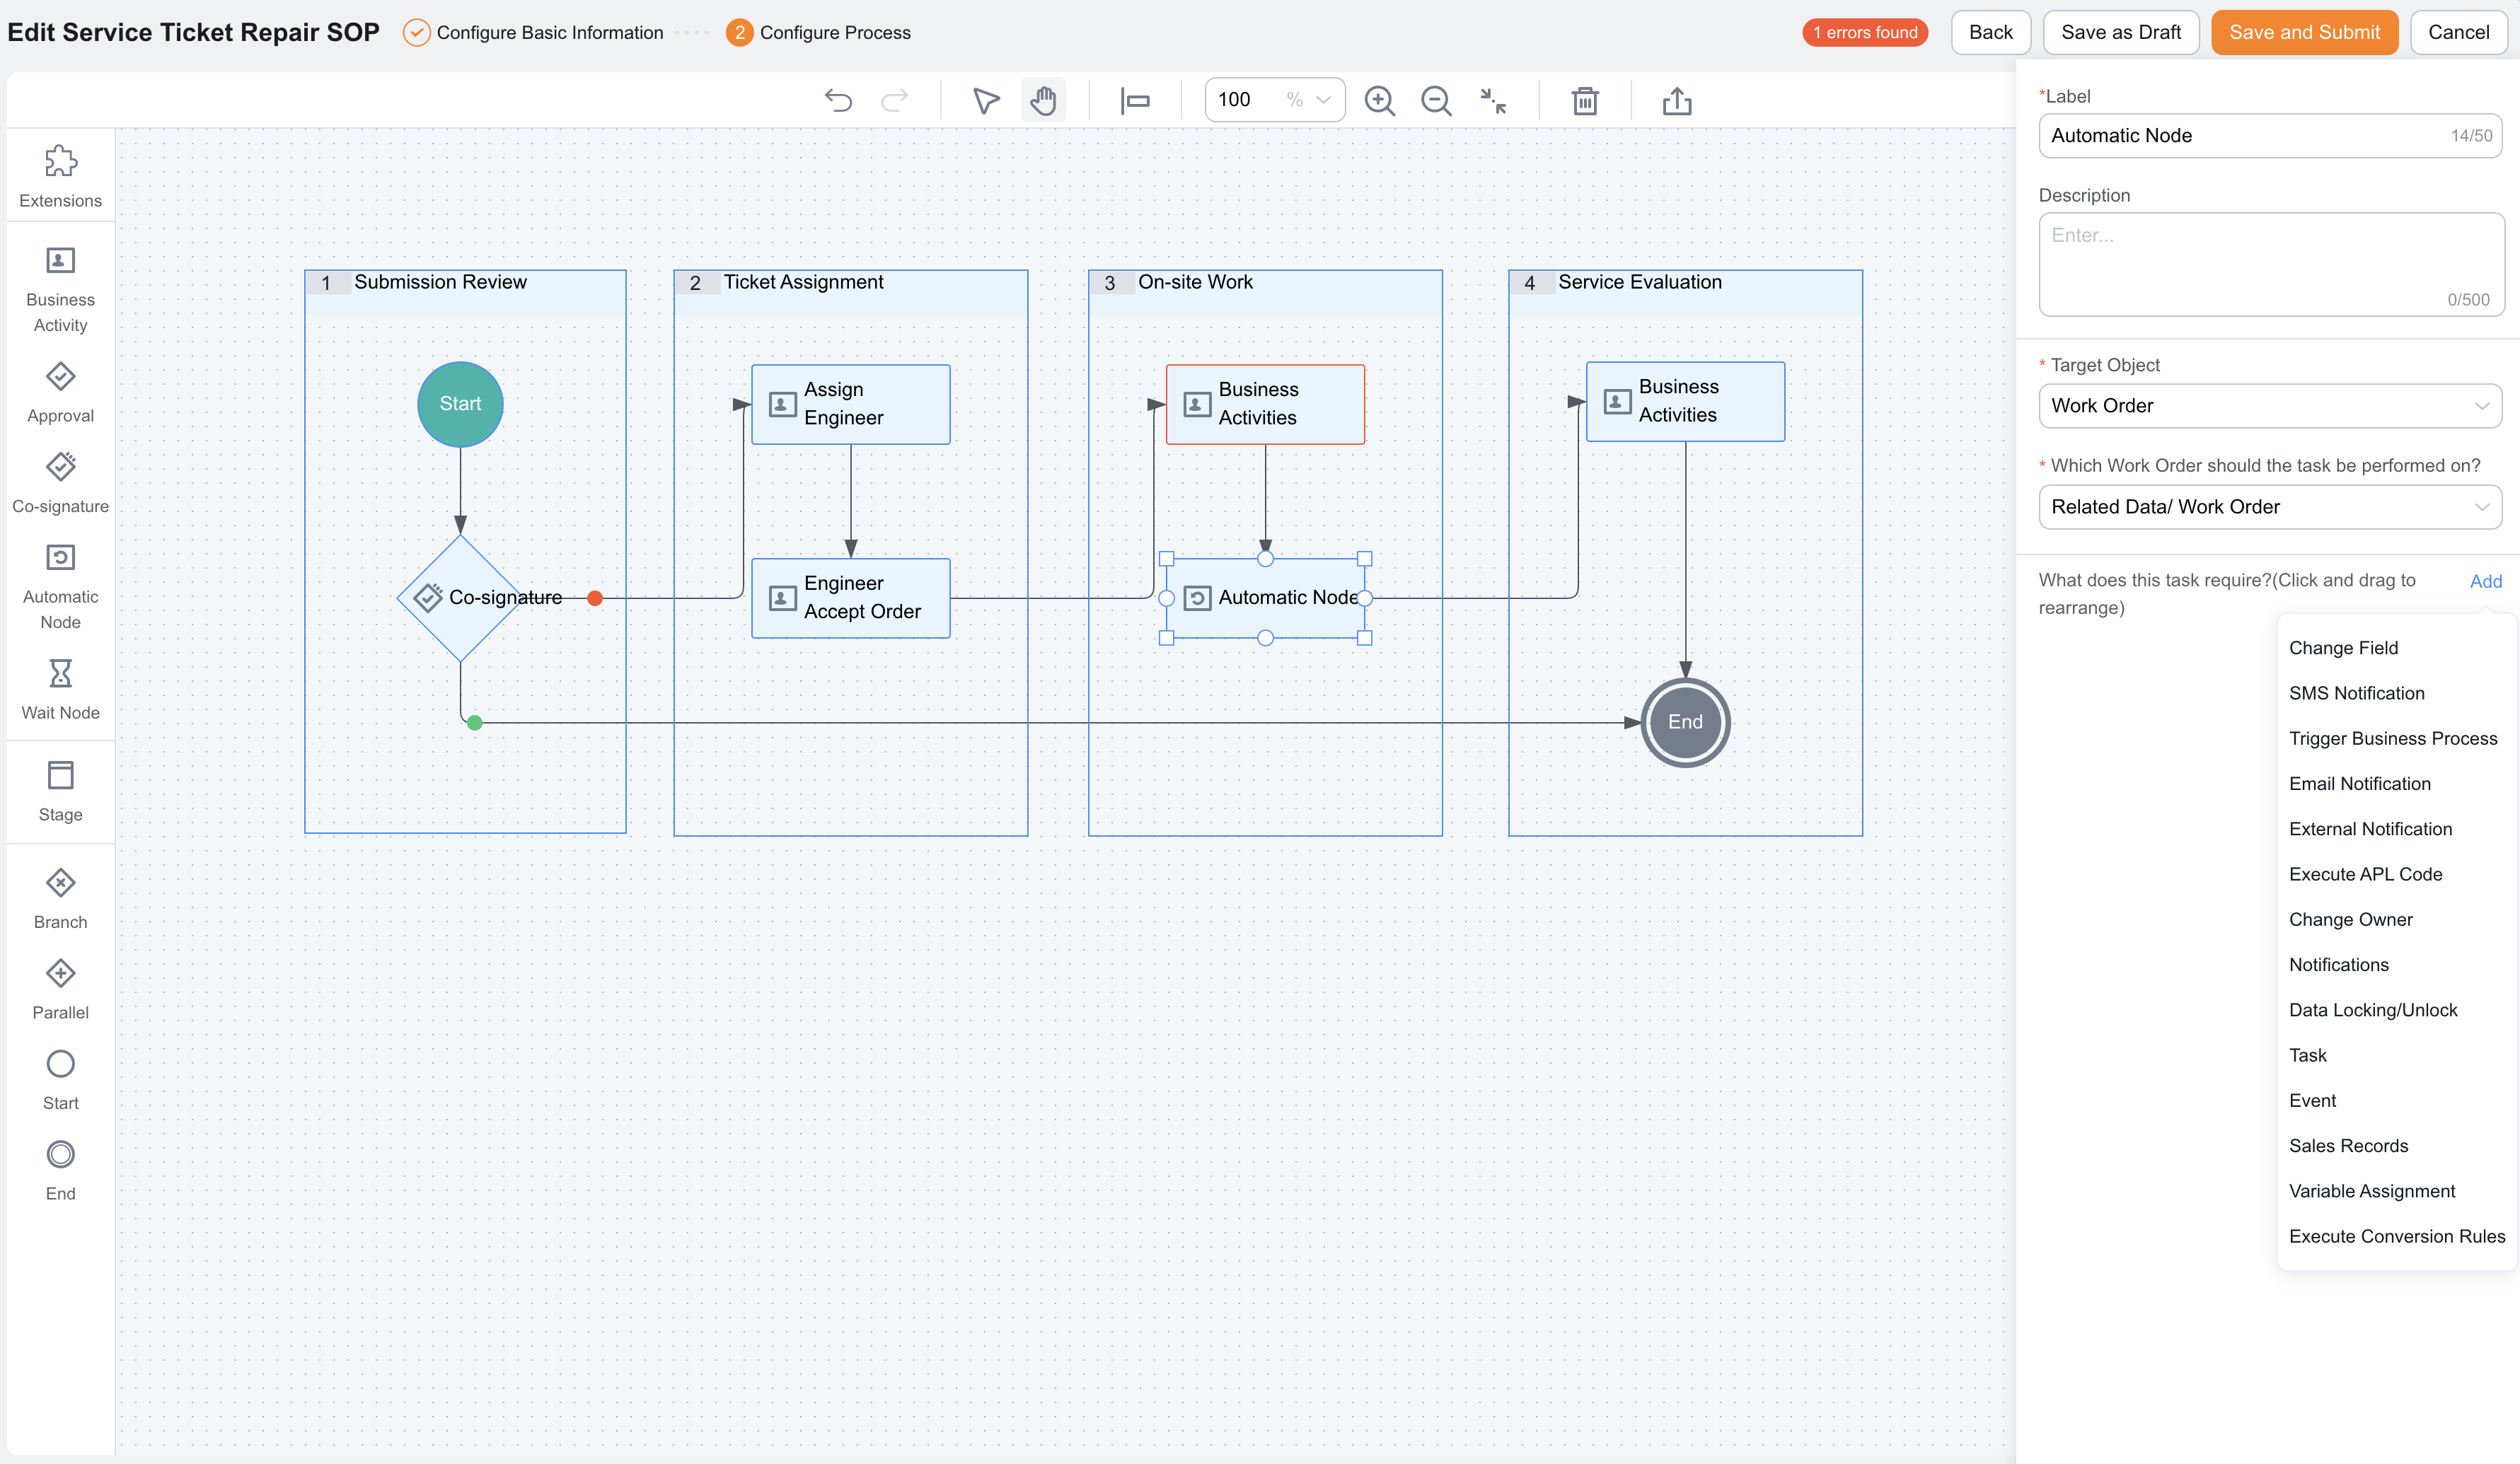Image resolution: width=2520 pixels, height=1464 pixels.
Task: Choose Trigger Business Process menu entry
Action: (2393, 738)
